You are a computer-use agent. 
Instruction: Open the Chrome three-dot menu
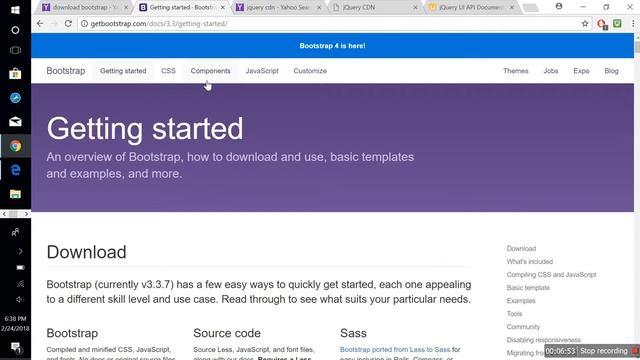pyautogui.click(x=633, y=24)
